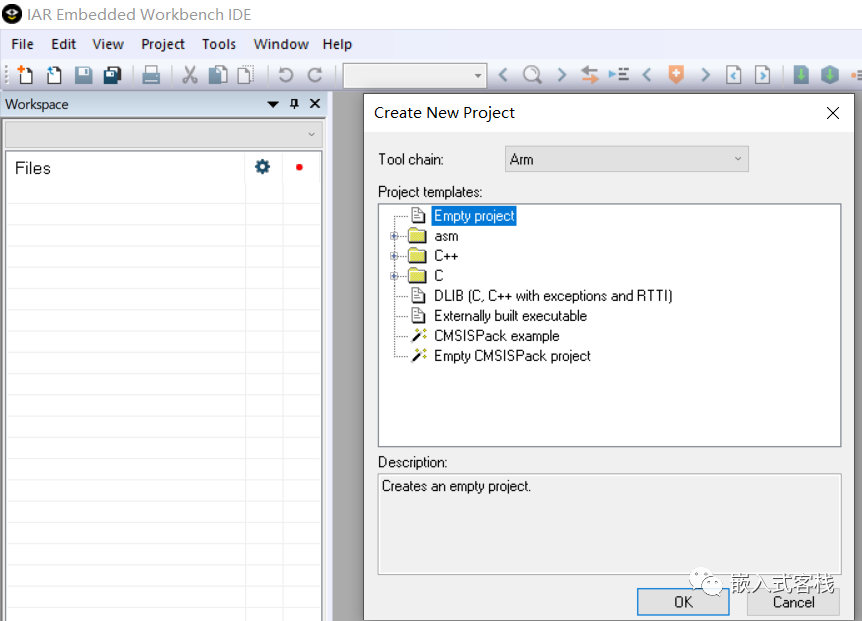This screenshot has width=862, height=621.
Task: Toggle bookmark with the orange shield icon
Action: [676, 74]
